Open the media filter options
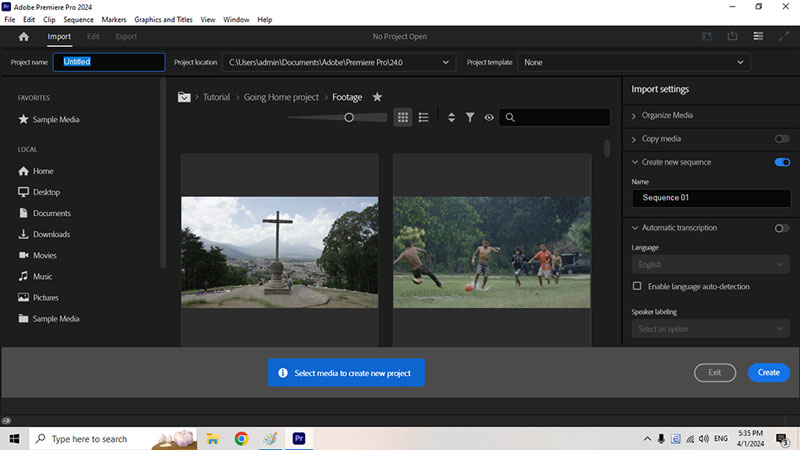This screenshot has width=800, height=450. (470, 117)
